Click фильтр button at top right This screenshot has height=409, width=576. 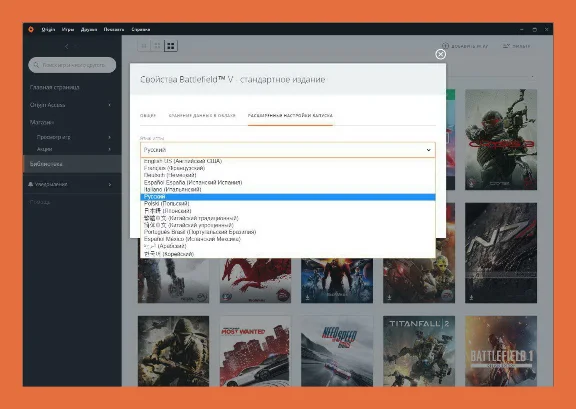[516, 46]
